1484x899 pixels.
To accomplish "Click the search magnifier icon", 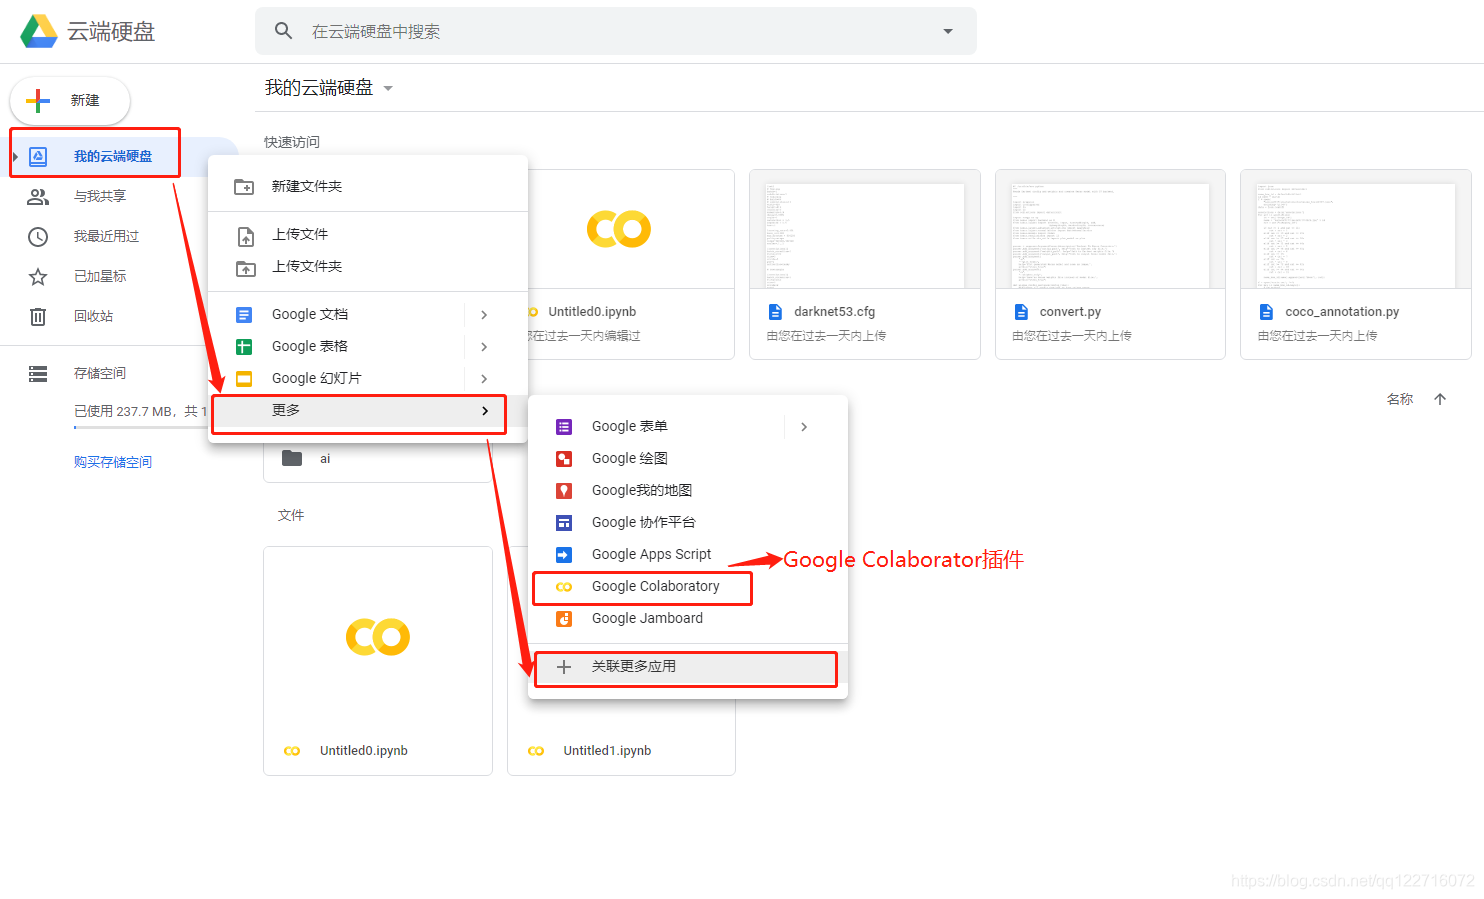I will (x=284, y=31).
